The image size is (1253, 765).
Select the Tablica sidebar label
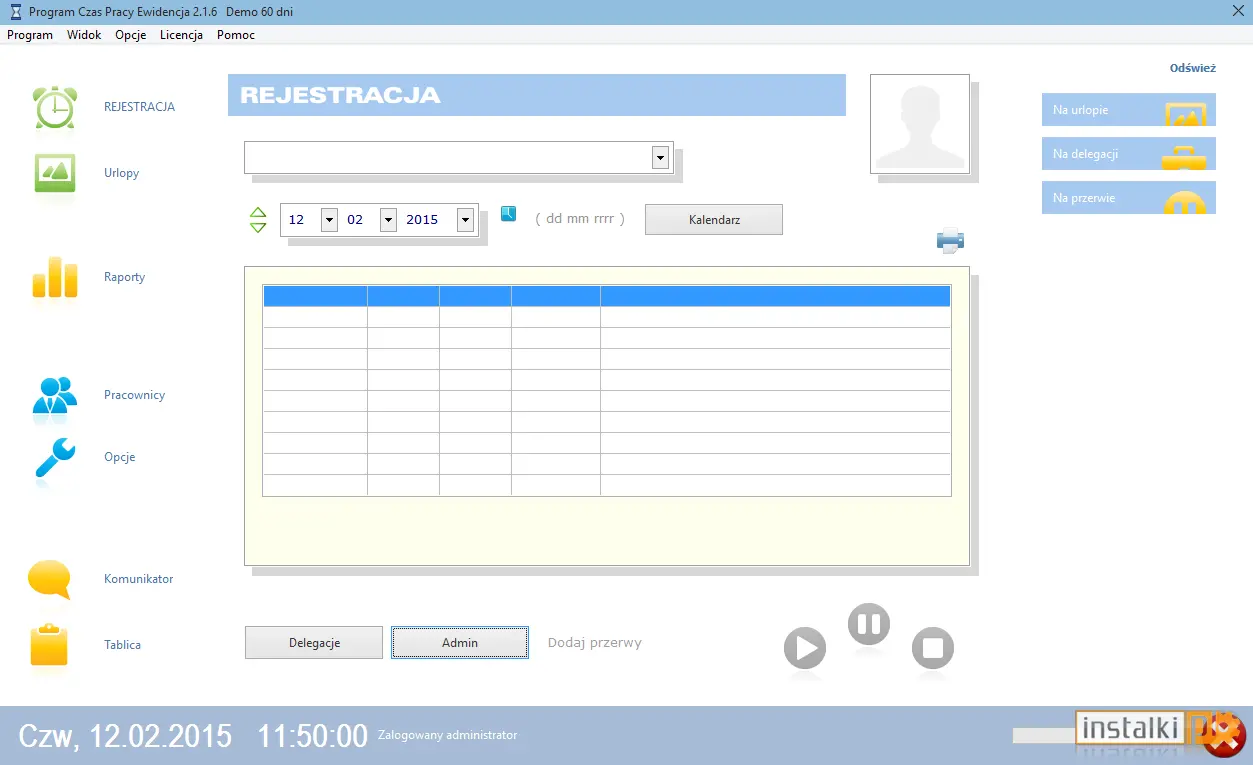pyautogui.click(x=123, y=645)
